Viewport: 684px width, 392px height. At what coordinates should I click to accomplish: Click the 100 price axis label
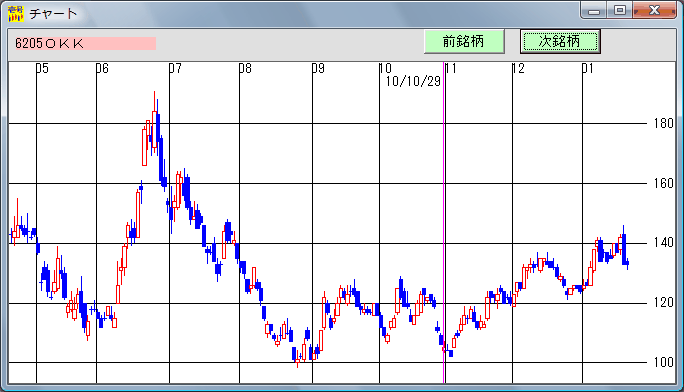coord(663,362)
